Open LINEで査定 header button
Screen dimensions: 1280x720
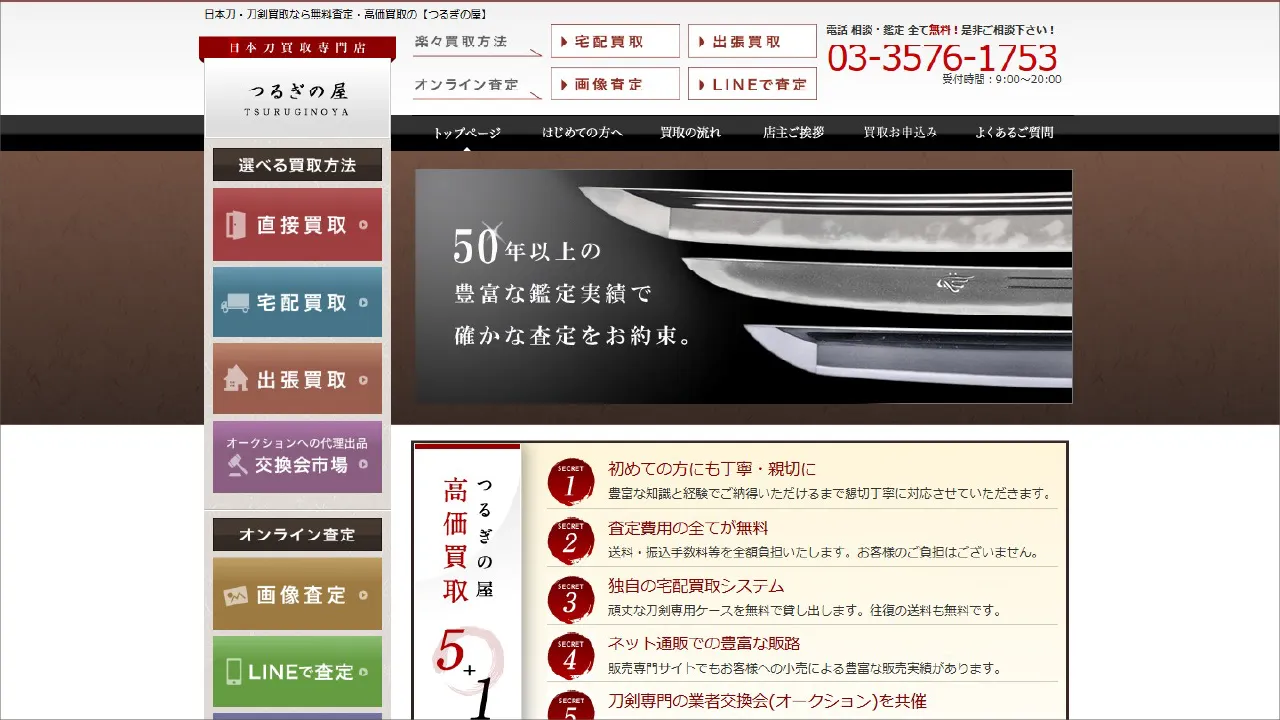(752, 84)
